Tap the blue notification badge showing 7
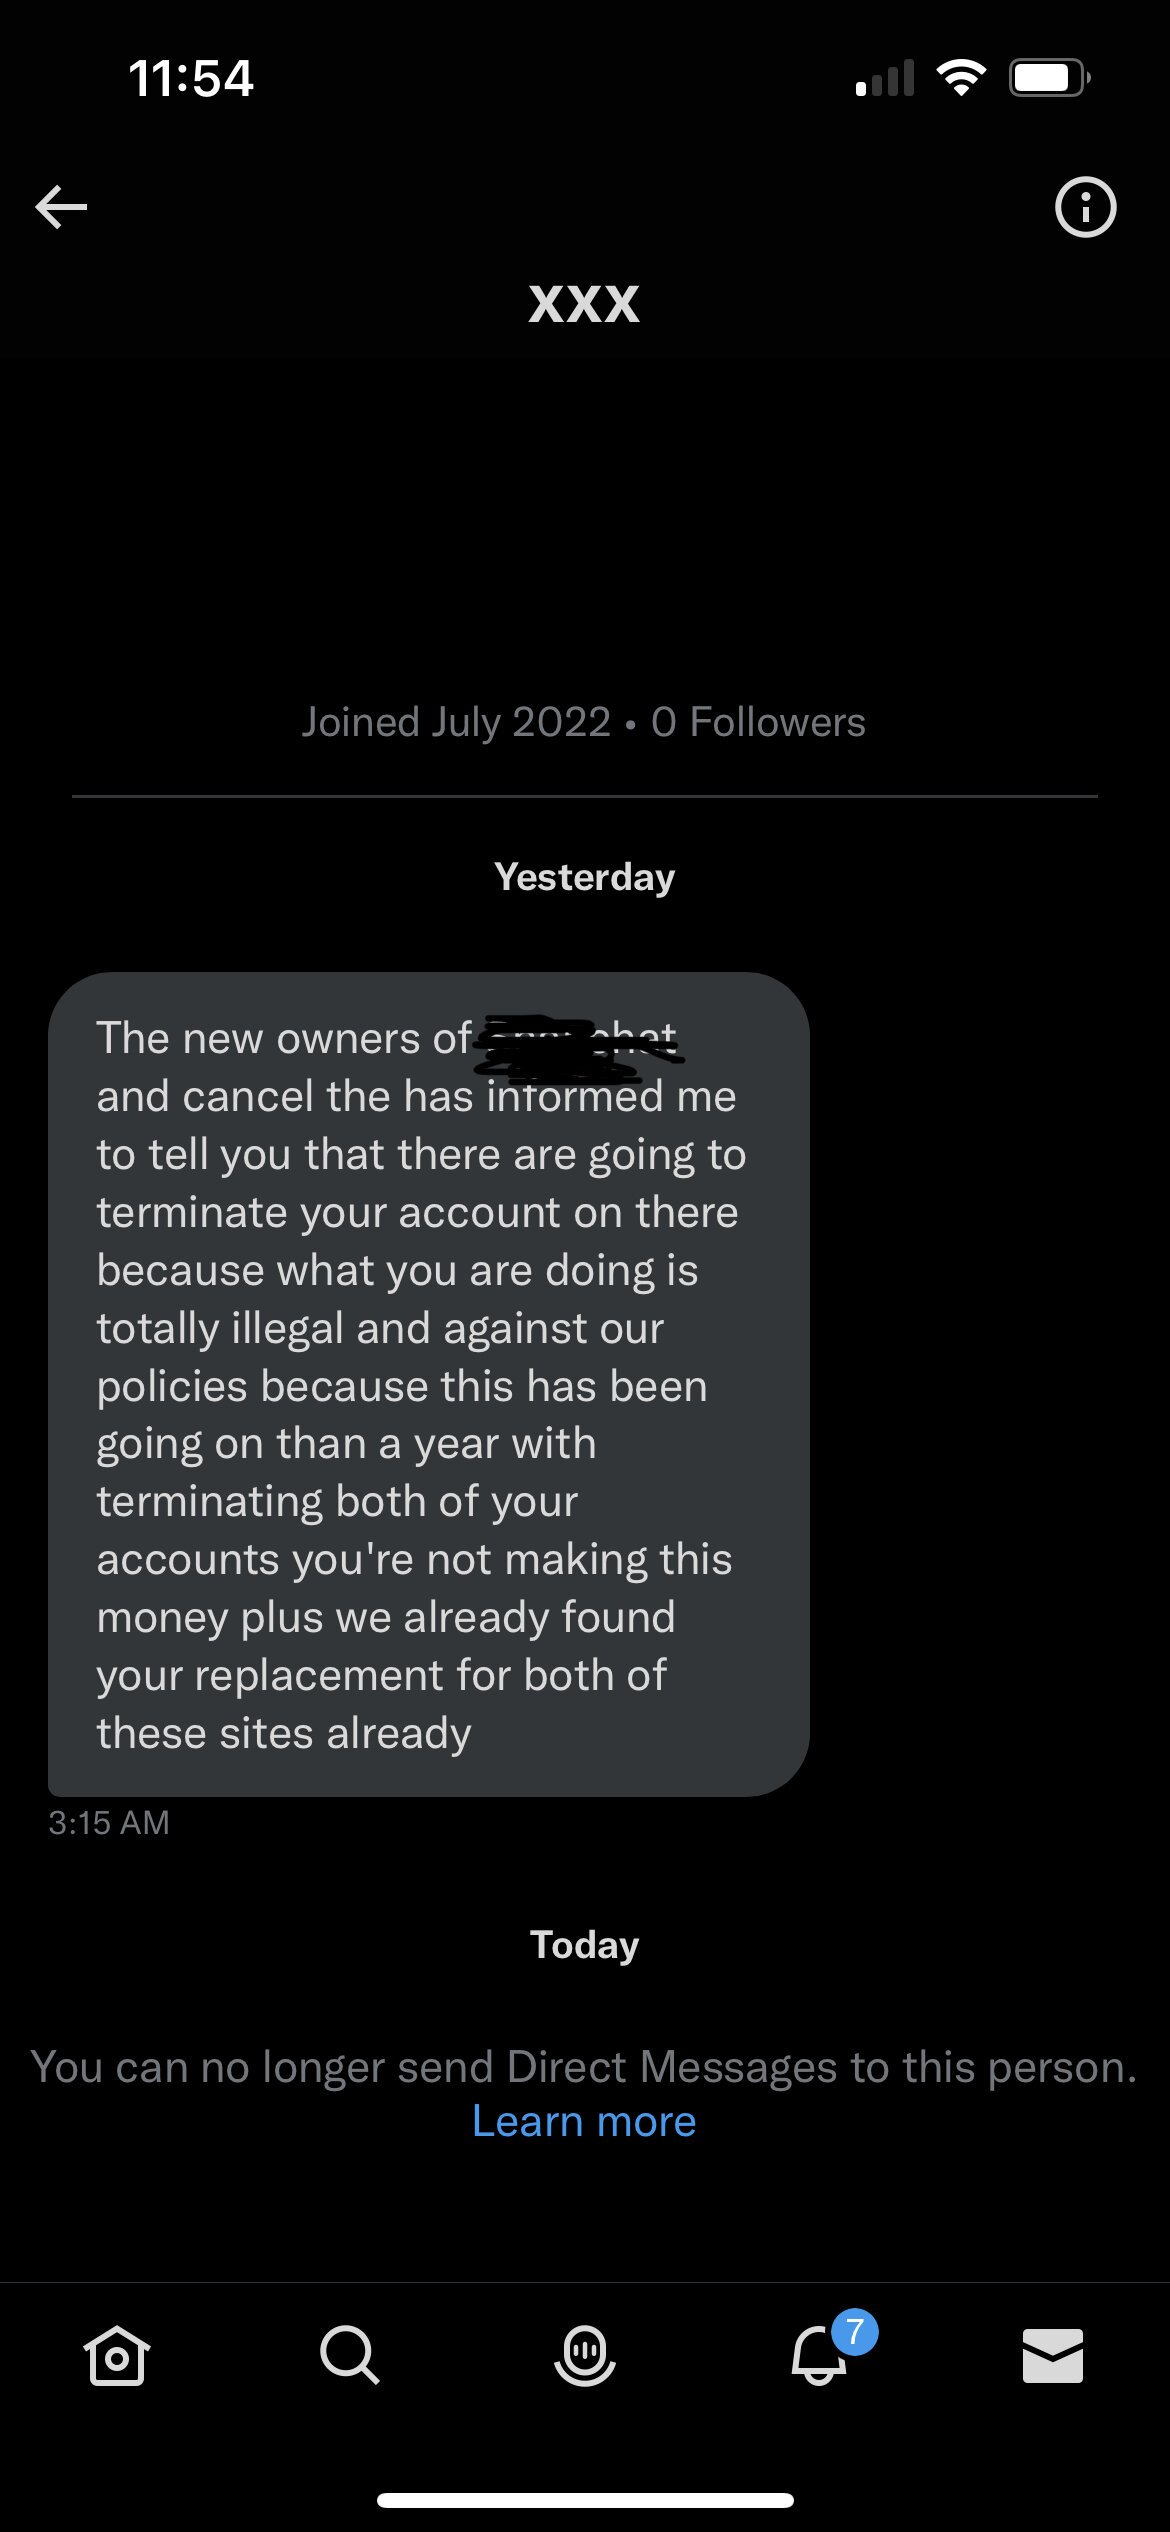1170x2532 pixels. 855,2332
